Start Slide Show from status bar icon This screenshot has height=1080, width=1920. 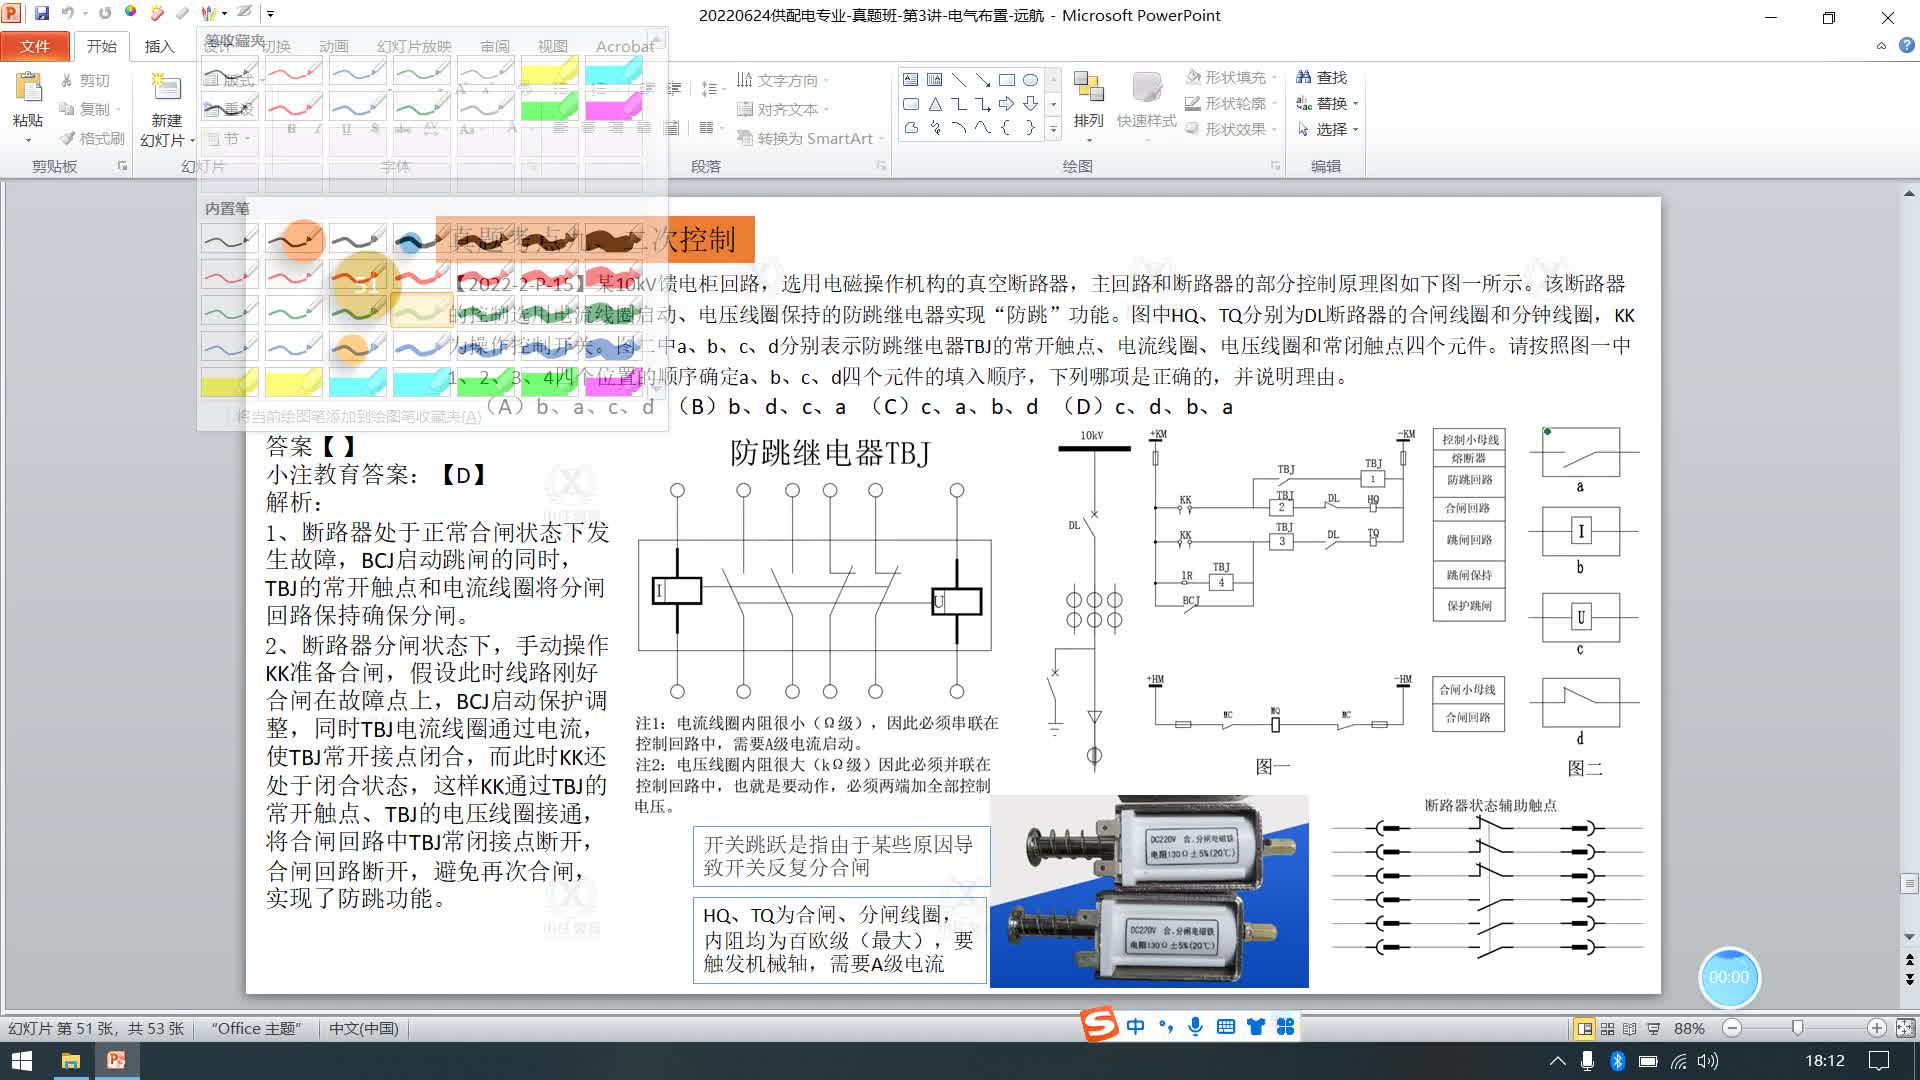coord(1654,1028)
